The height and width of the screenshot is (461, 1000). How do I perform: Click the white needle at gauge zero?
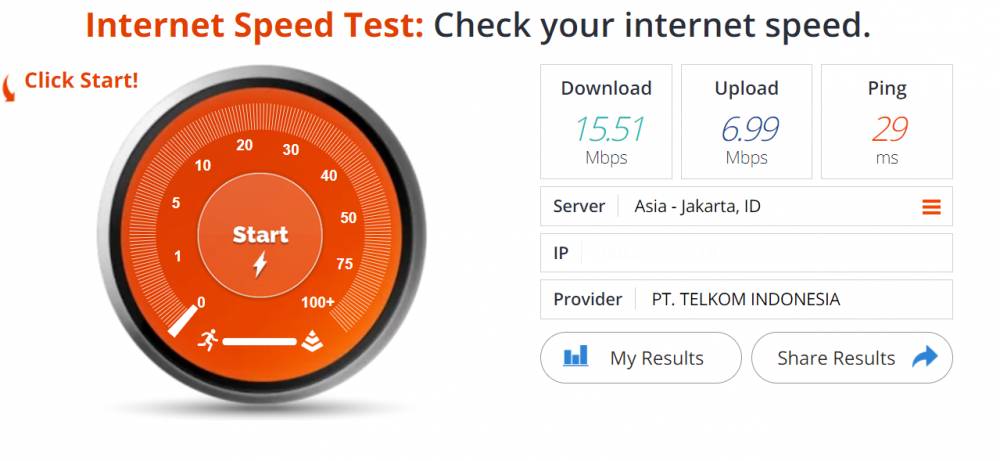(184, 321)
